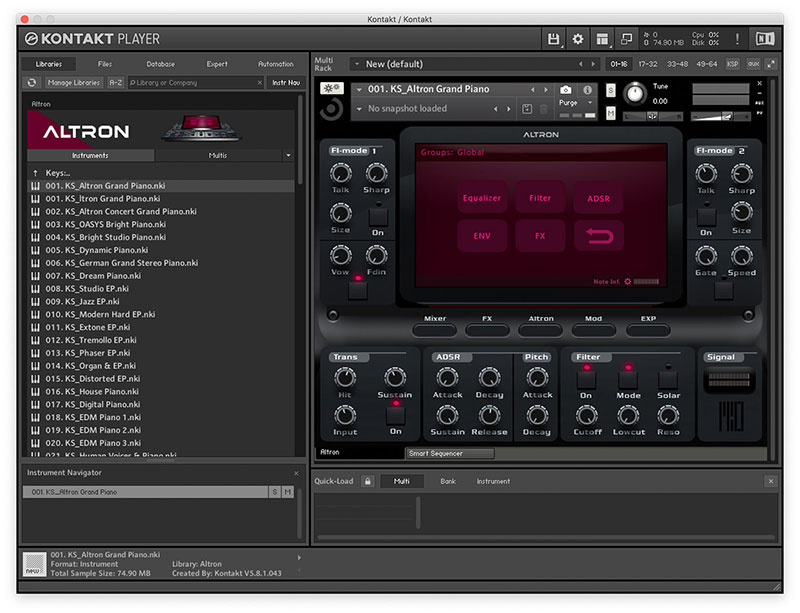Open instrument name dropdown arrow
This screenshot has width=800, height=613.
(x=359, y=89)
